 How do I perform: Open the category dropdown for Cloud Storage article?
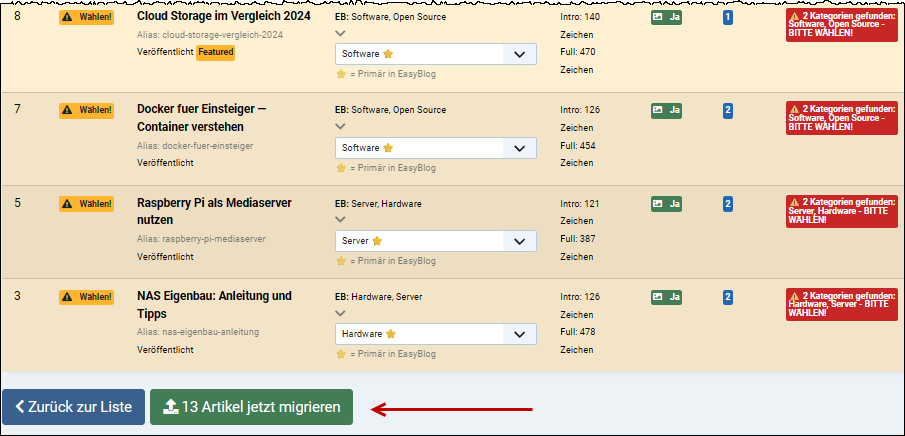tap(436, 54)
